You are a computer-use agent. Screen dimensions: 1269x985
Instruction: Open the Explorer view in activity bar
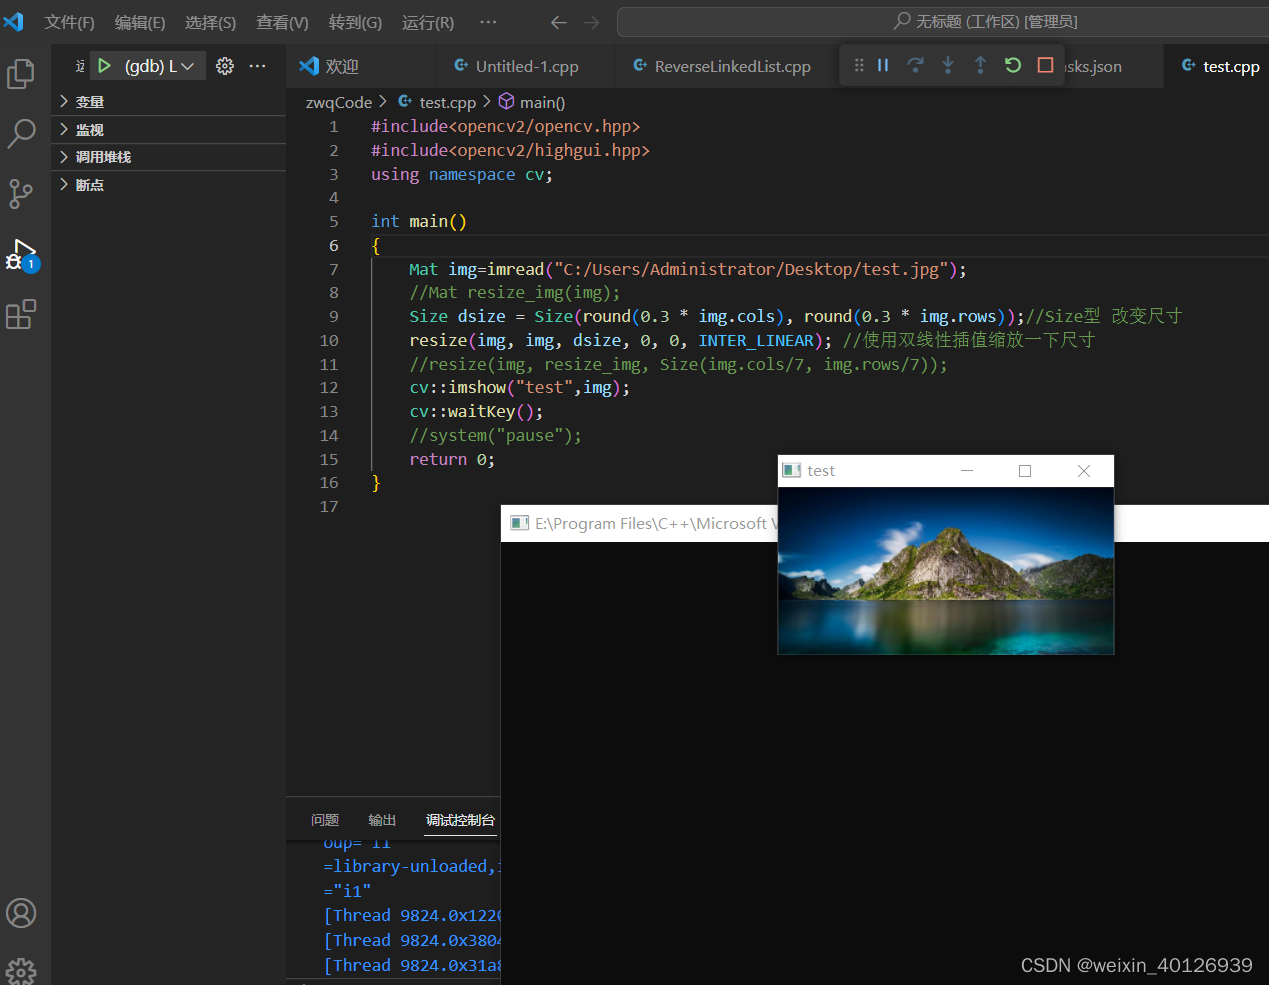(x=21, y=74)
